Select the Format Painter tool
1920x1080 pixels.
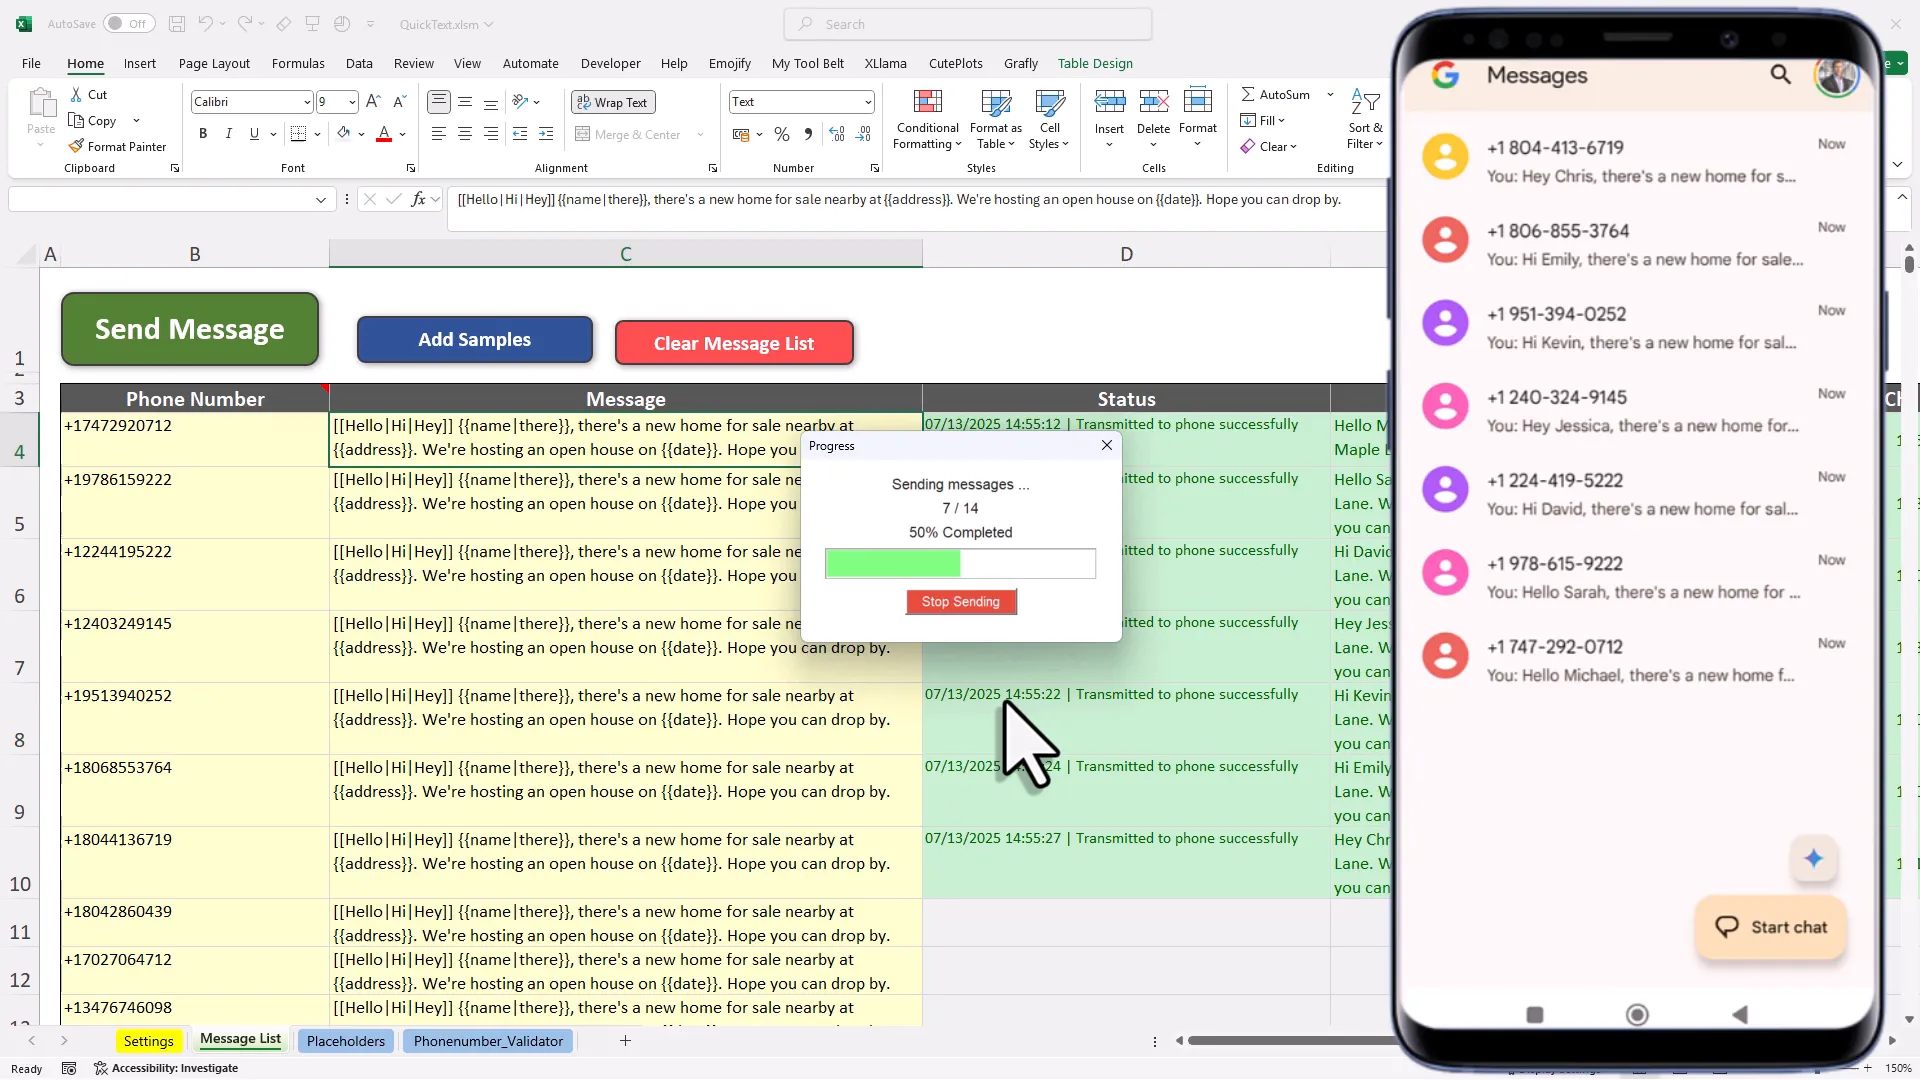[x=118, y=146]
